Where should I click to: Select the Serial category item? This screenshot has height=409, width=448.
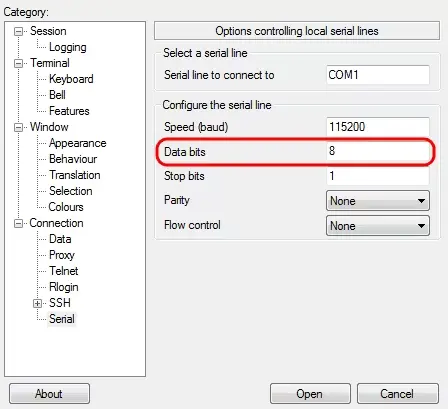pyautogui.click(x=62, y=319)
